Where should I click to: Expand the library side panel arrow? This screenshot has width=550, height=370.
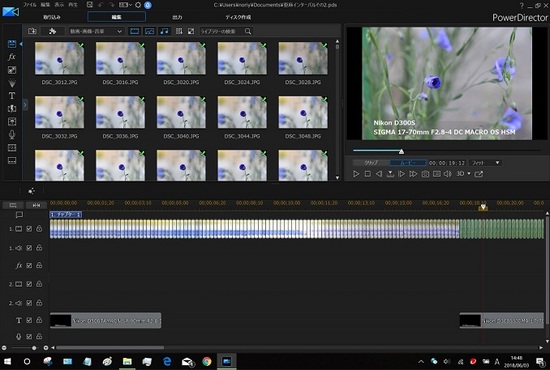[x=25, y=105]
